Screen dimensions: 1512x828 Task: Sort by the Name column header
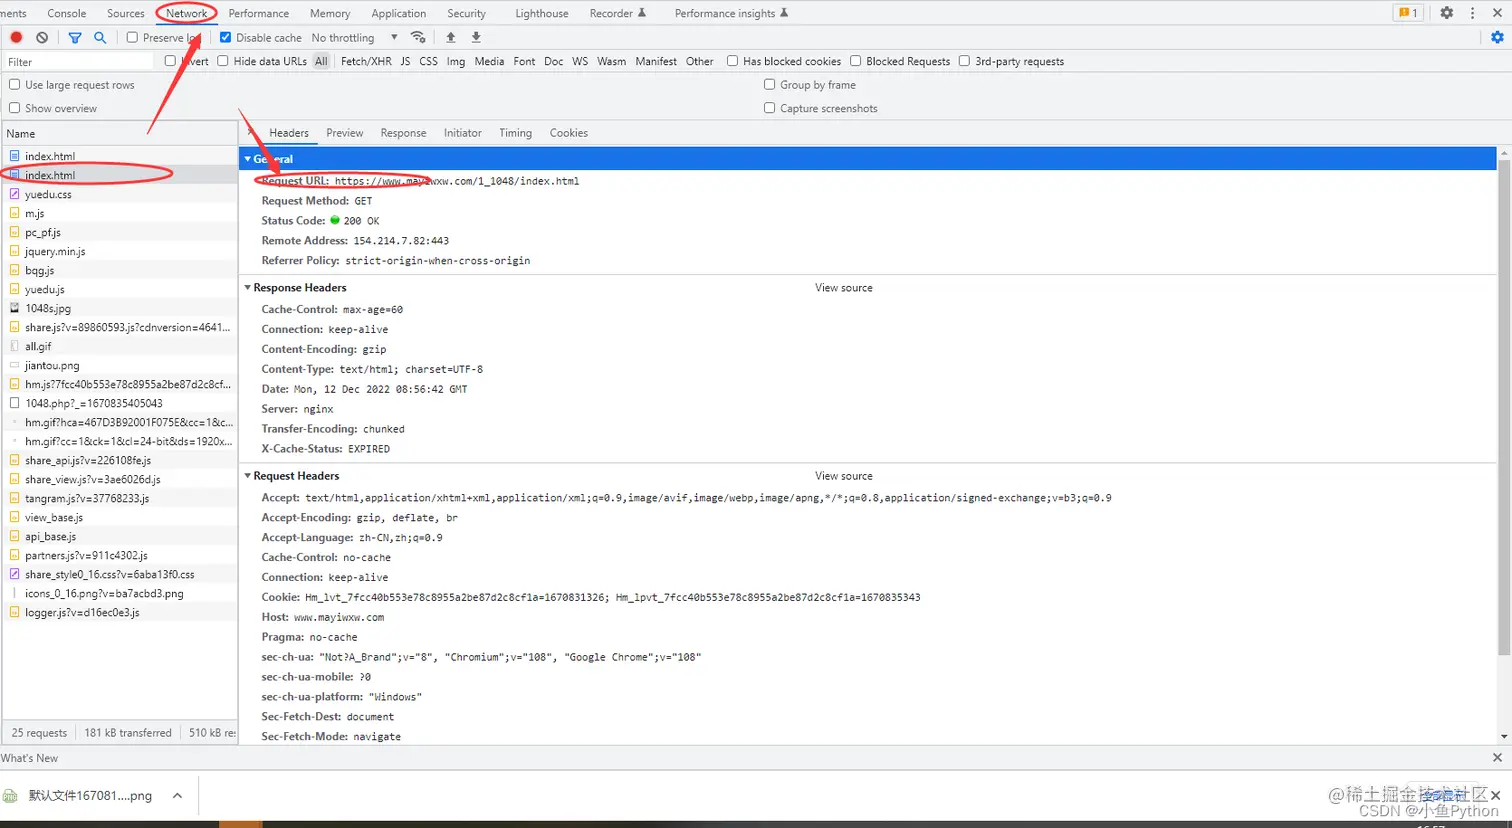click(120, 133)
